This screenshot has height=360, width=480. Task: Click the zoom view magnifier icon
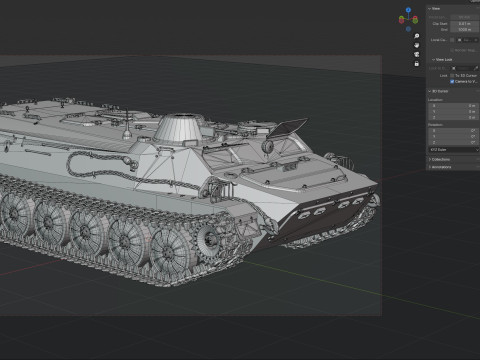pyautogui.click(x=416, y=36)
